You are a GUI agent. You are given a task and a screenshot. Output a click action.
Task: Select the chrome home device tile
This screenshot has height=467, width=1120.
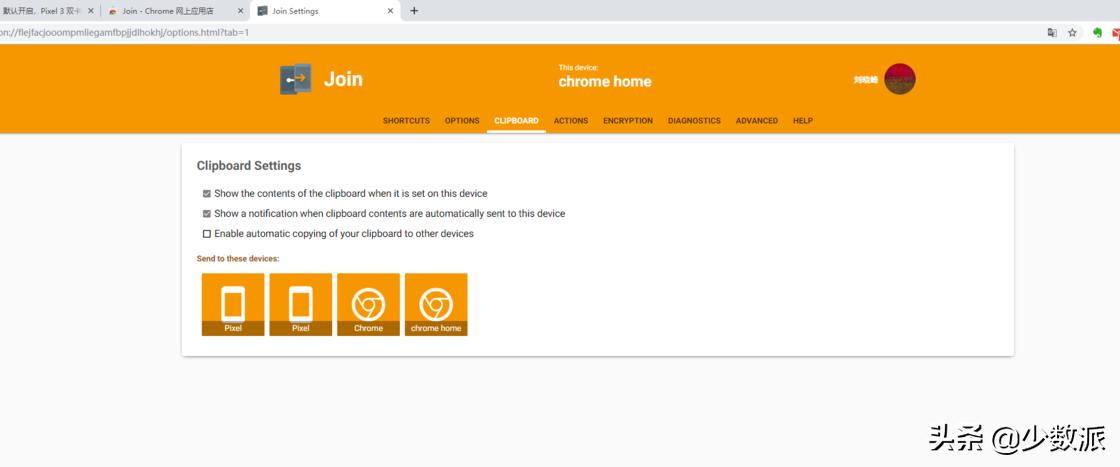[436, 304]
